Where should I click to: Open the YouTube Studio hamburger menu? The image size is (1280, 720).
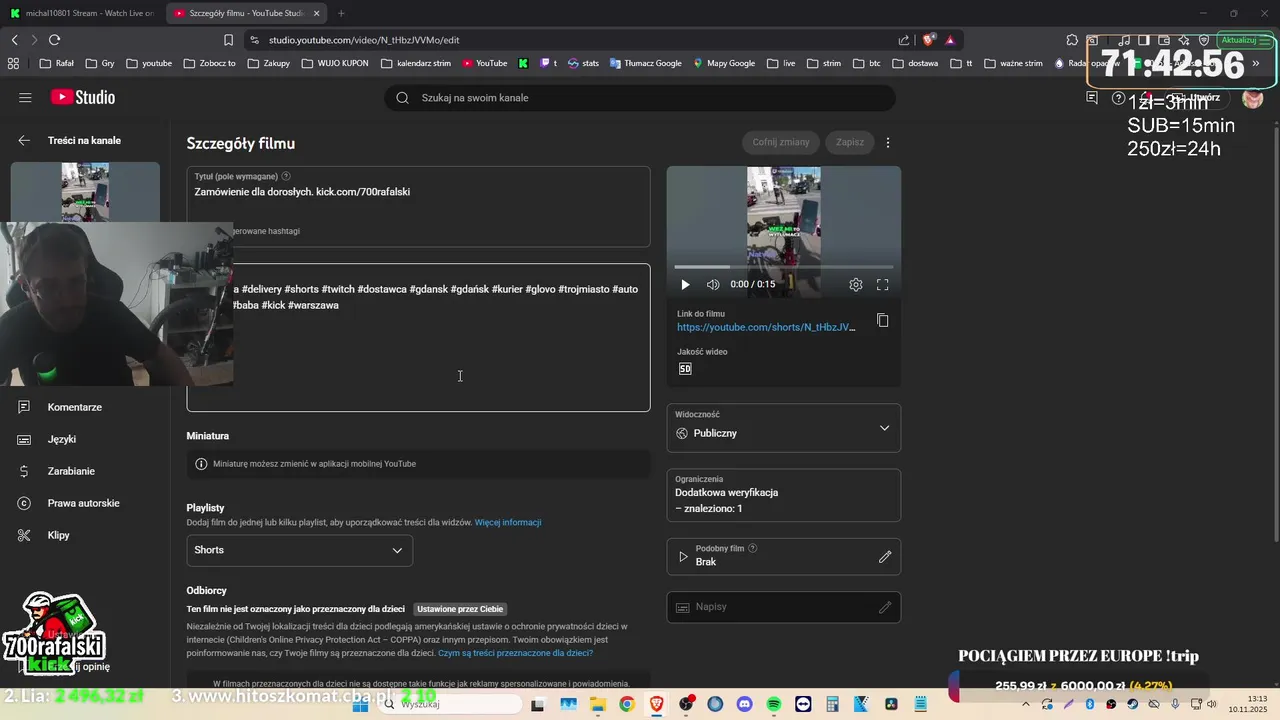coord(25,97)
